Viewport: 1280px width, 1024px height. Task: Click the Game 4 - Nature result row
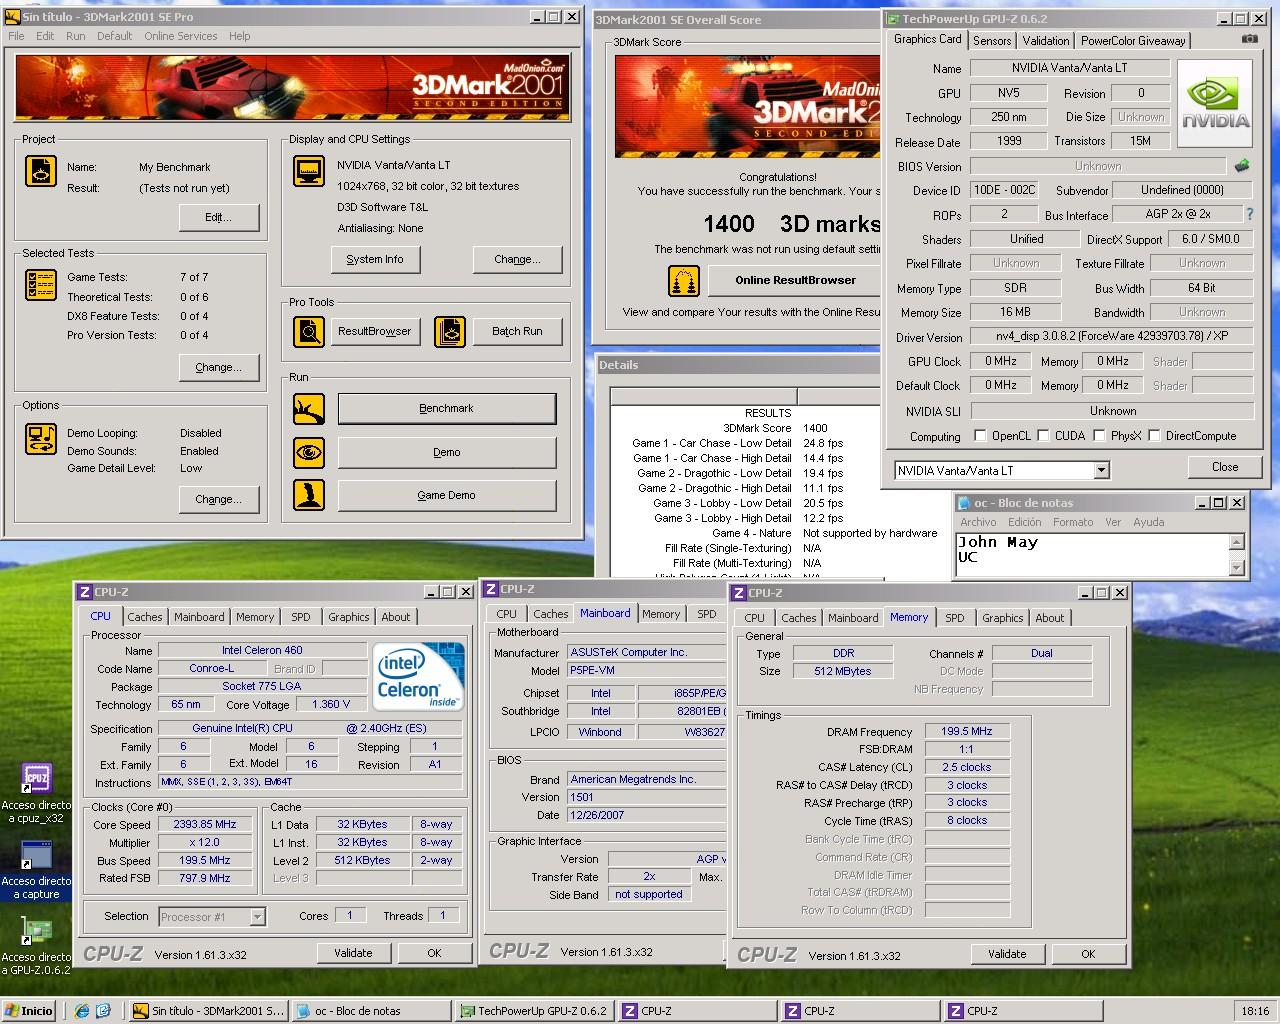[783, 533]
